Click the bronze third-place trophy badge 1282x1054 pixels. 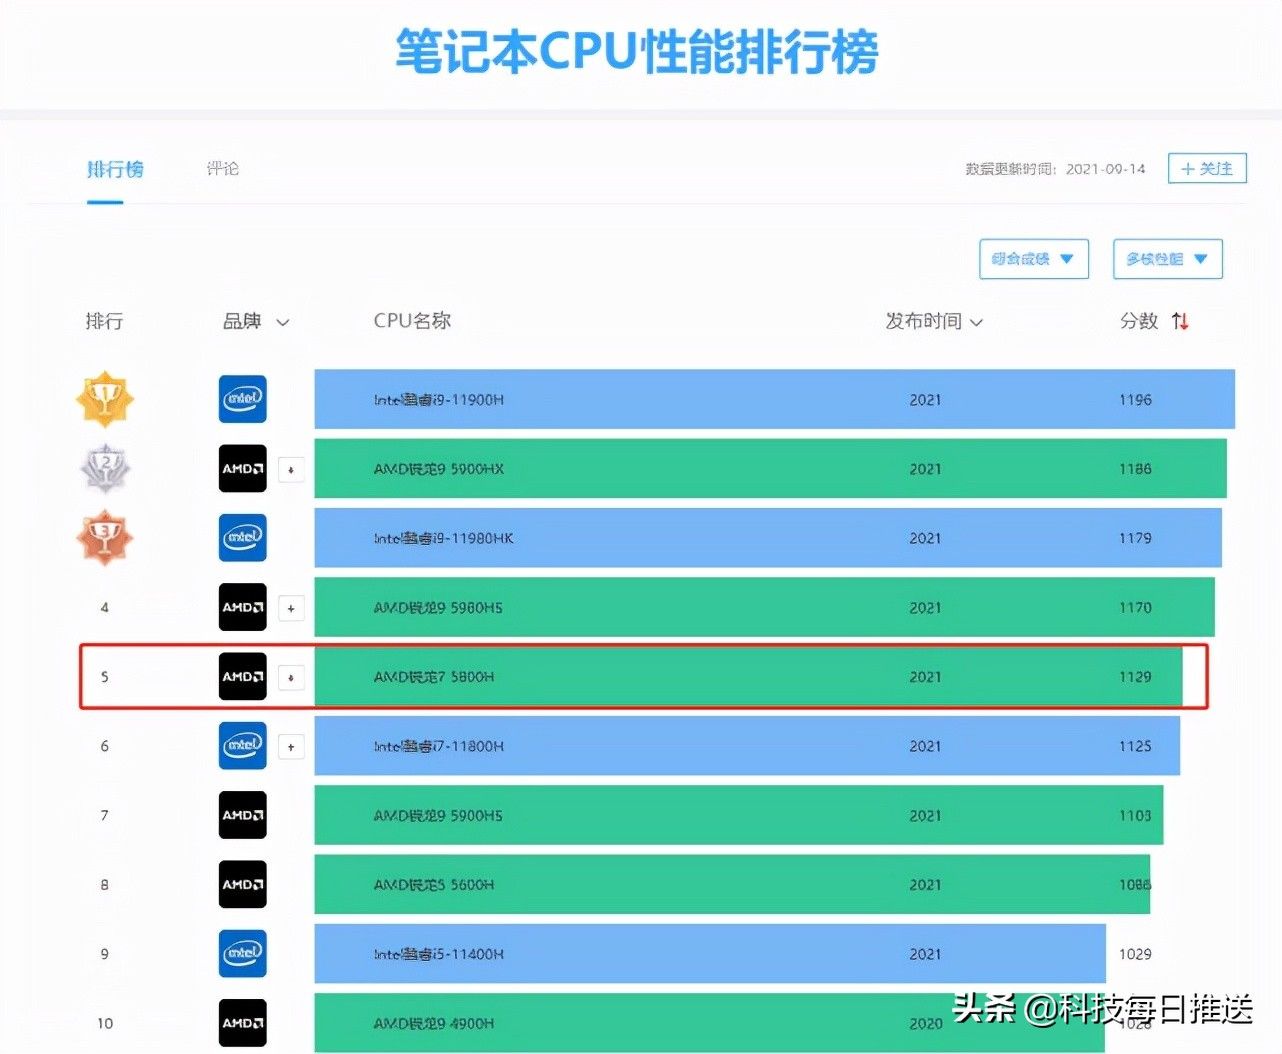tap(105, 538)
